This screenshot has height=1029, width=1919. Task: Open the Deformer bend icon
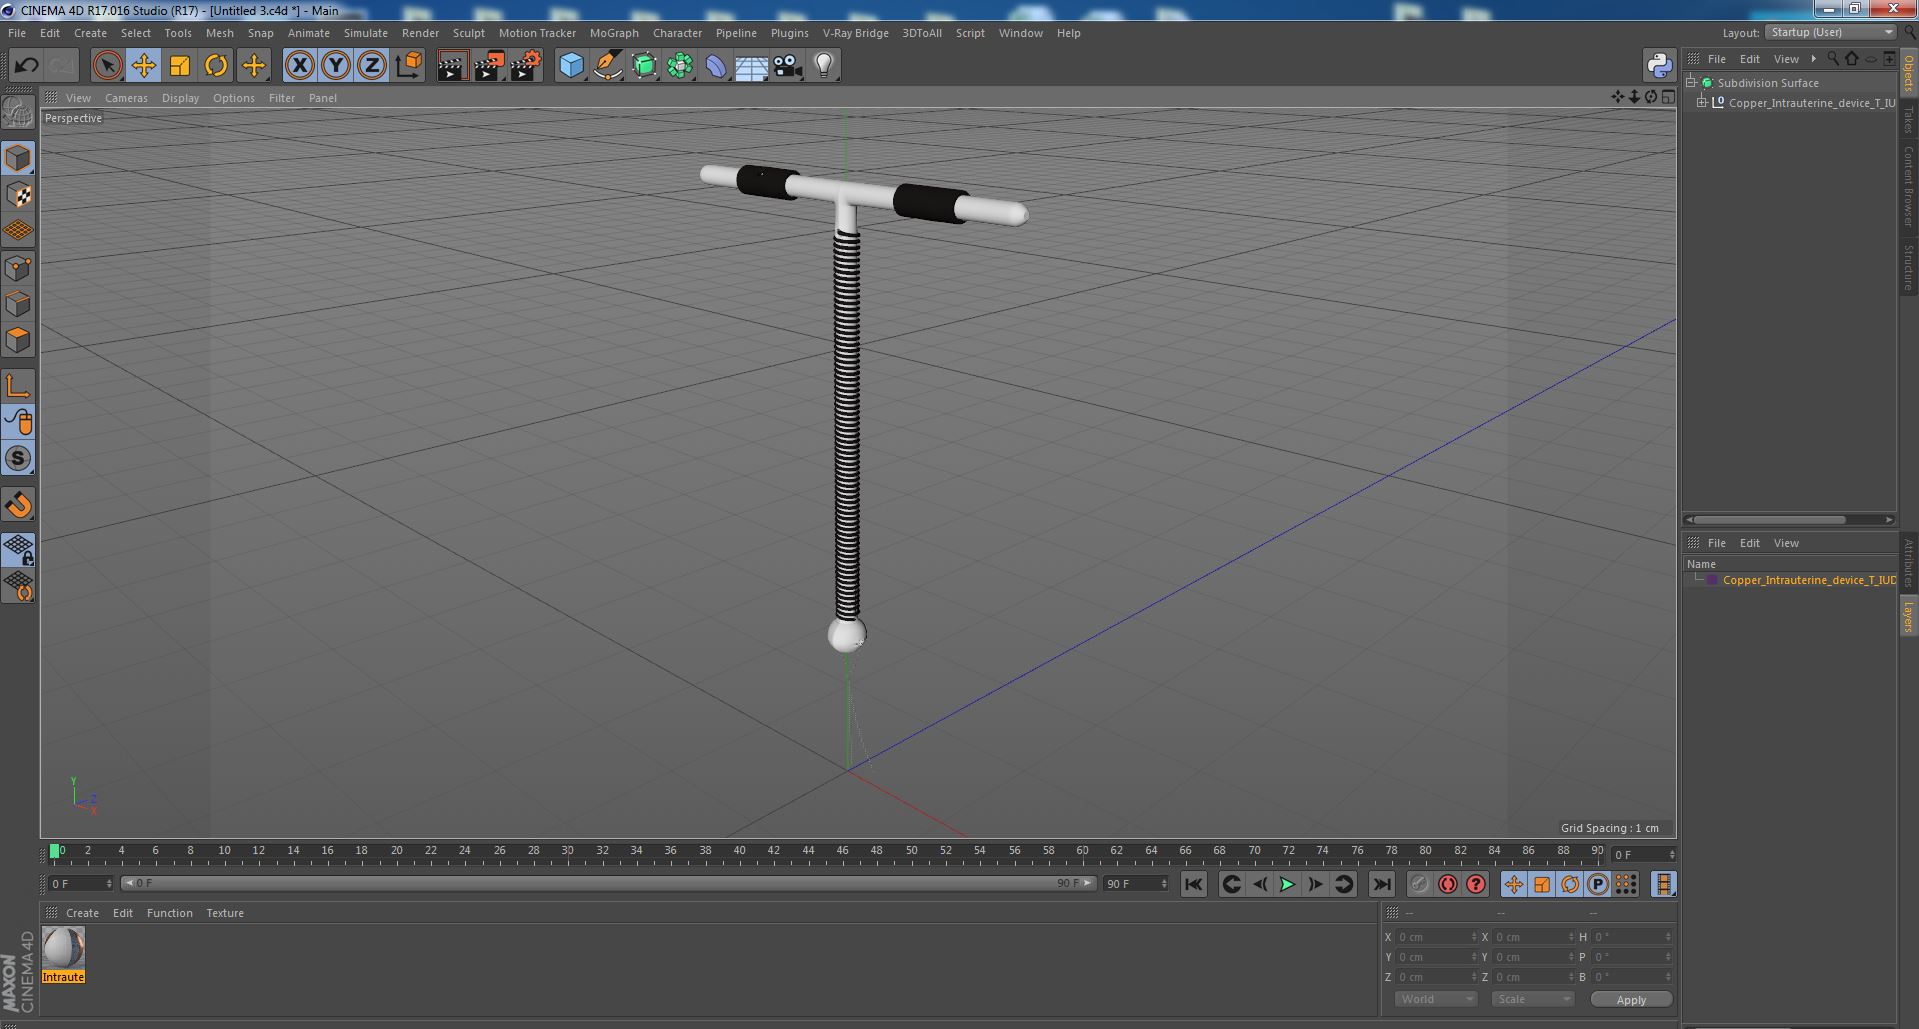coord(716,66)
